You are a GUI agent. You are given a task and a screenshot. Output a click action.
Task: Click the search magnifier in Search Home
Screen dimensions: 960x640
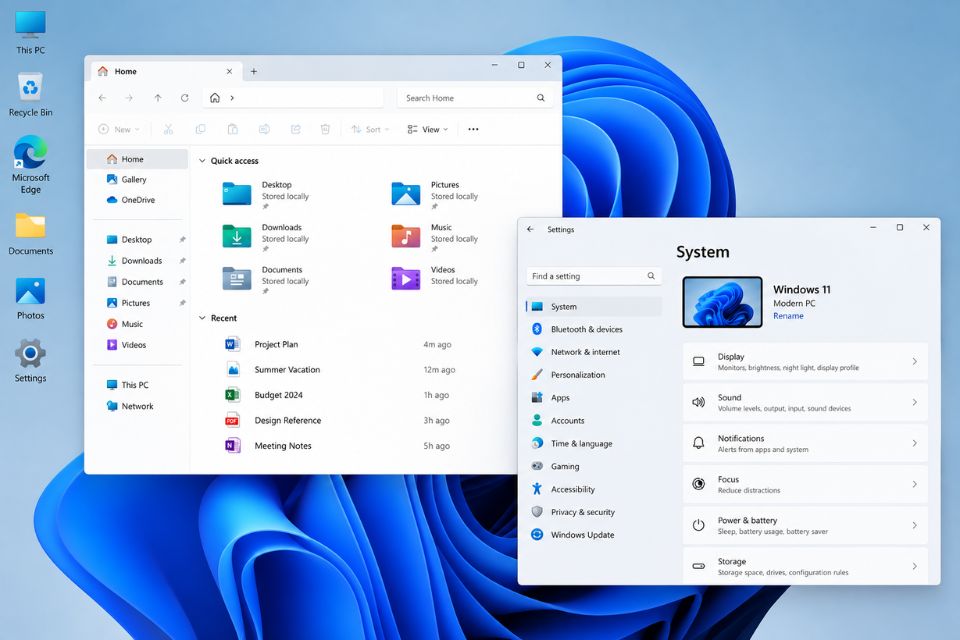(x=541, y=98)
